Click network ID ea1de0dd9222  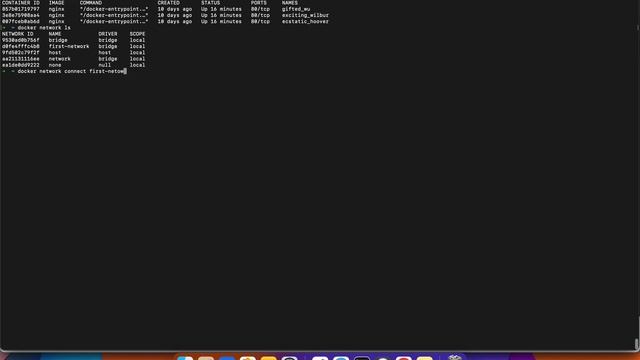pos(21,65)
